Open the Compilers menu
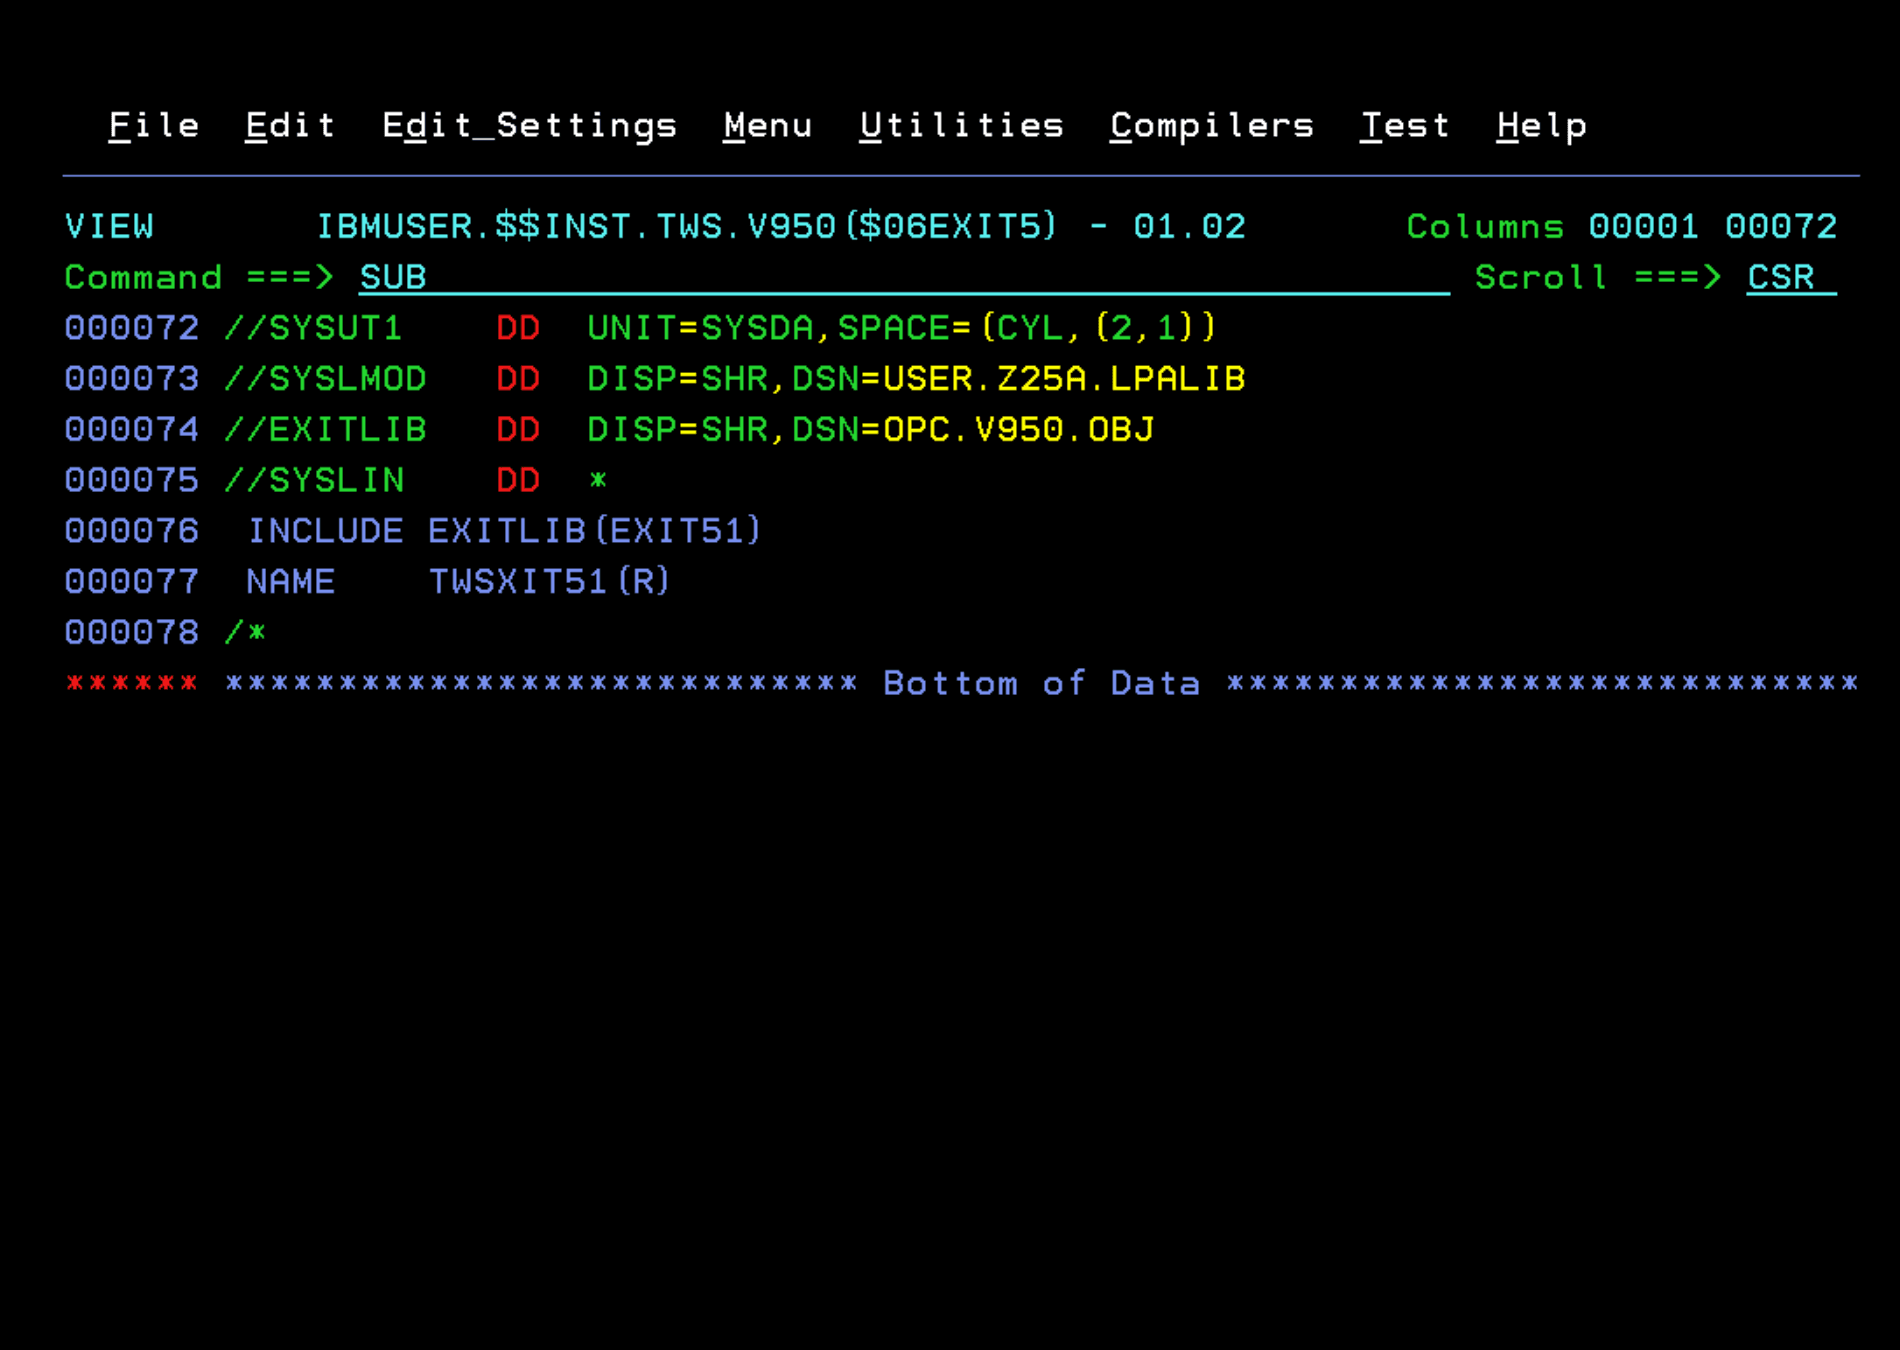1900x1350 pixels. tap(1211, 125)
